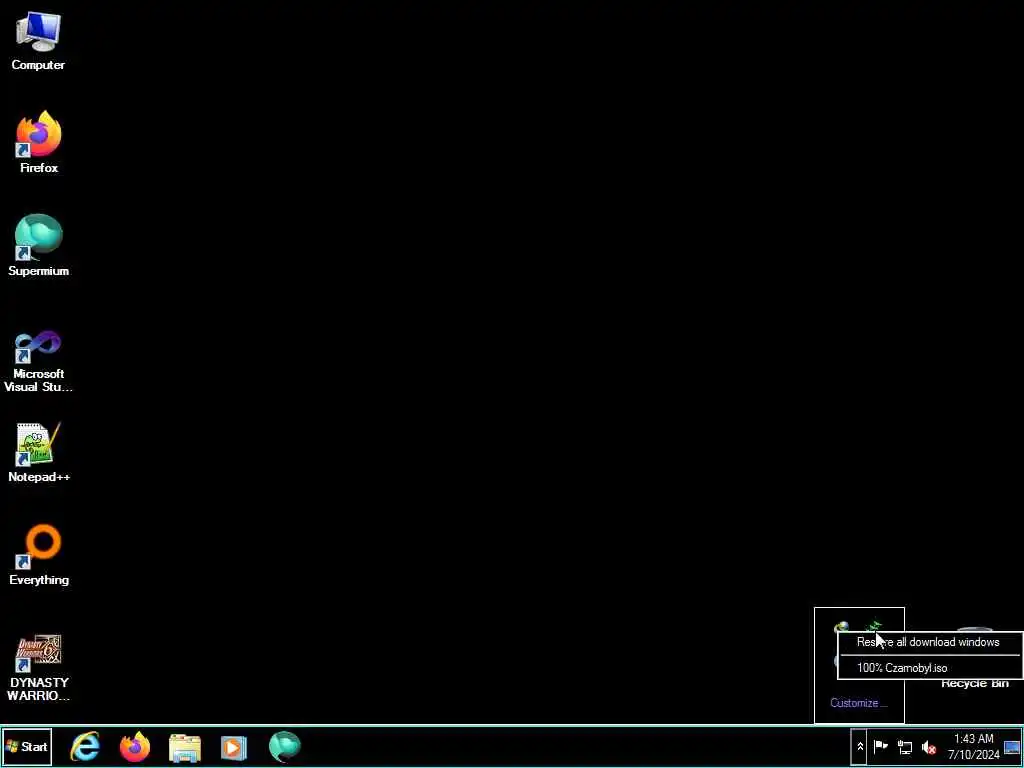
Task: Launch Firefox from the taskbar
Action: click(x=135, y=746)
